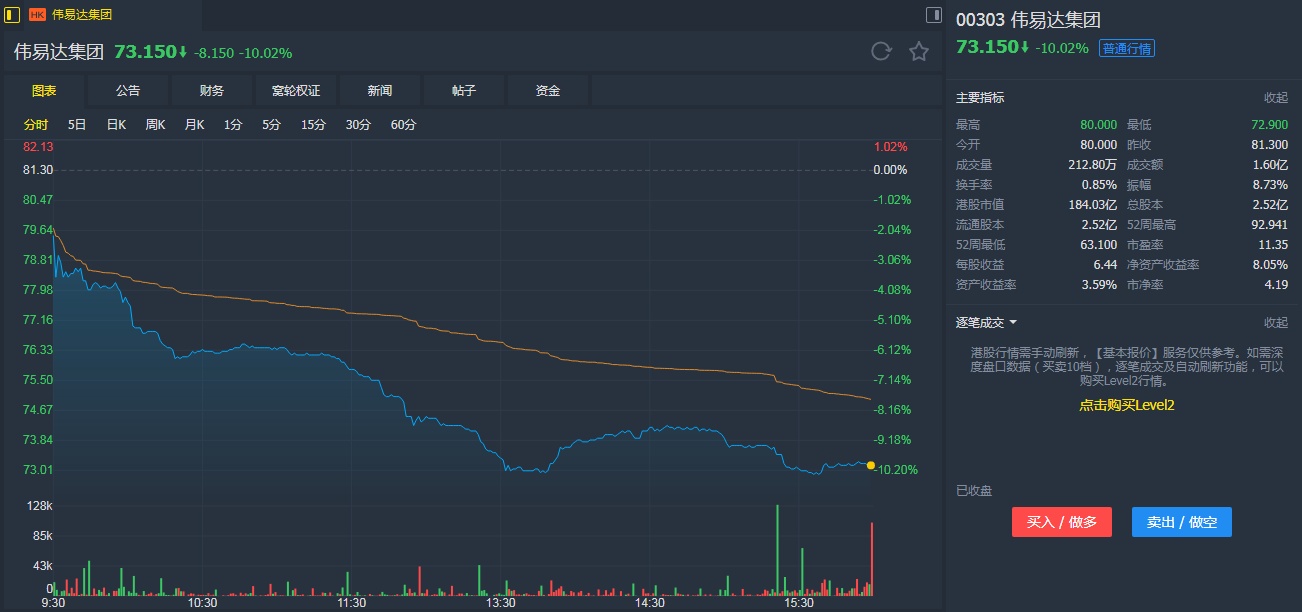This screenshot has height=612, width=1302.
Task: Collapse the 逐笔成交 section via 收起
Action: point(1275,322)
